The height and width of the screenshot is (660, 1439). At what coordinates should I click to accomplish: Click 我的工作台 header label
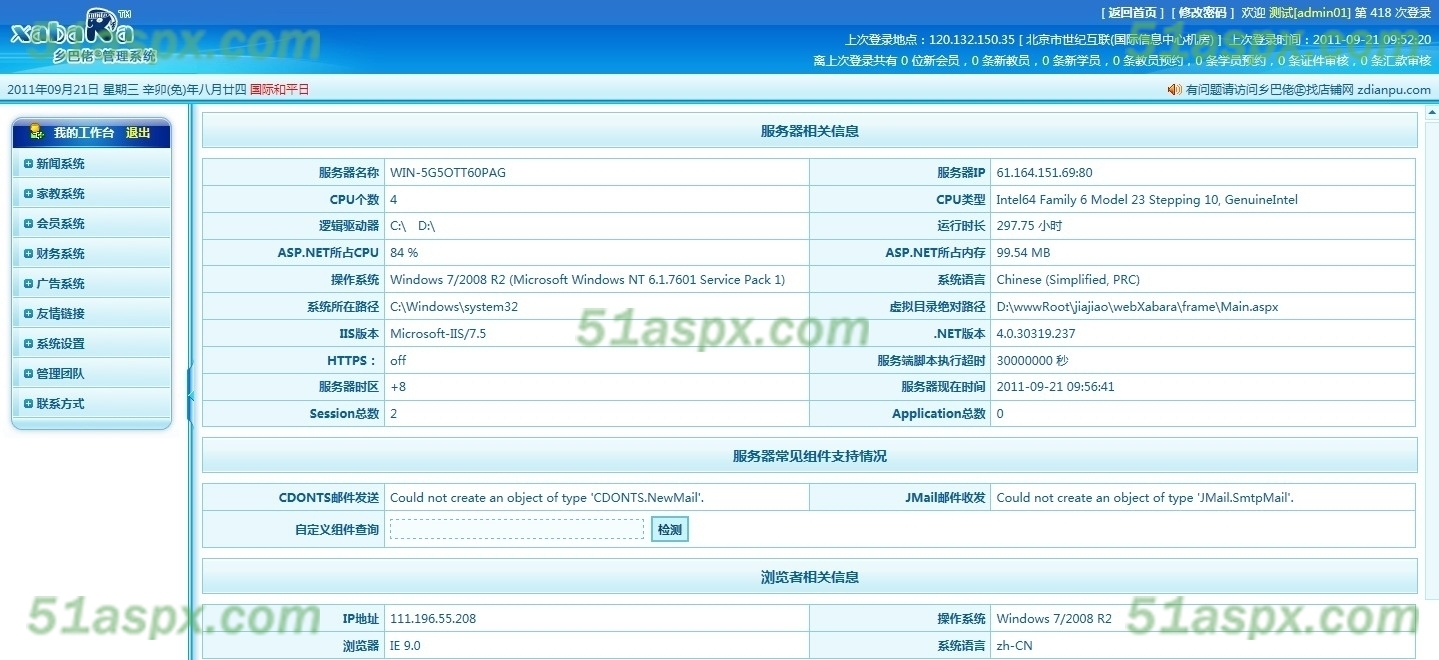[84, 133]
